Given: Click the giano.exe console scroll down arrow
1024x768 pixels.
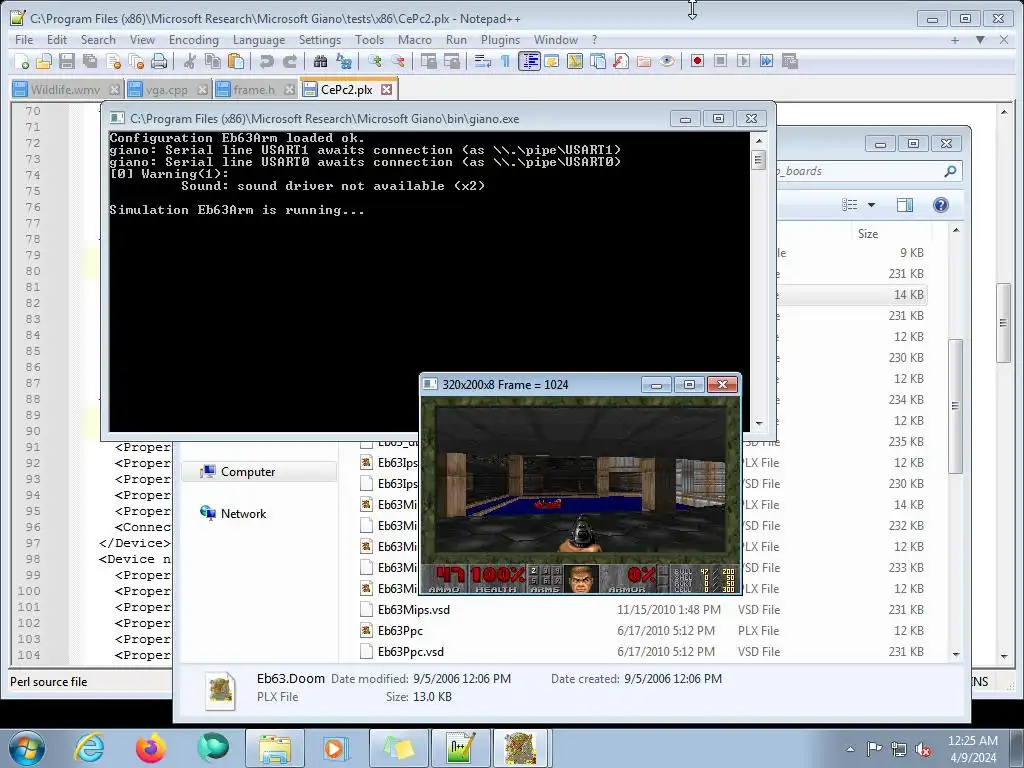Looking at the screenshot, I should 758,423.
